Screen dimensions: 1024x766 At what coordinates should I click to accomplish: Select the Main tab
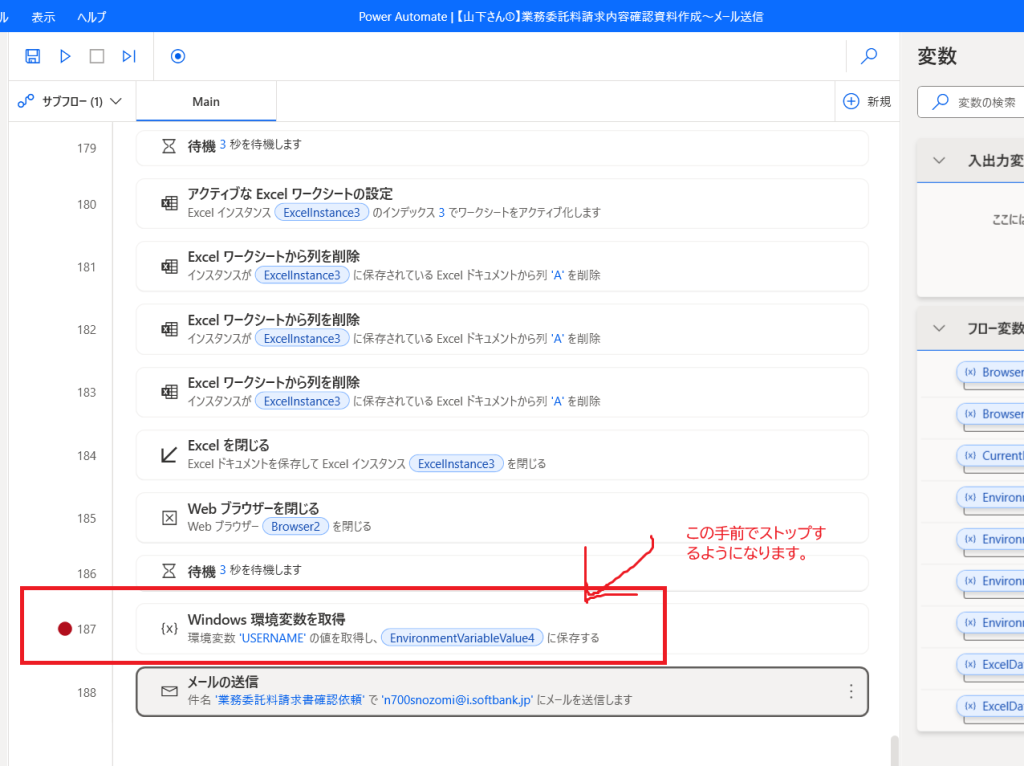[x=206, y=101]
